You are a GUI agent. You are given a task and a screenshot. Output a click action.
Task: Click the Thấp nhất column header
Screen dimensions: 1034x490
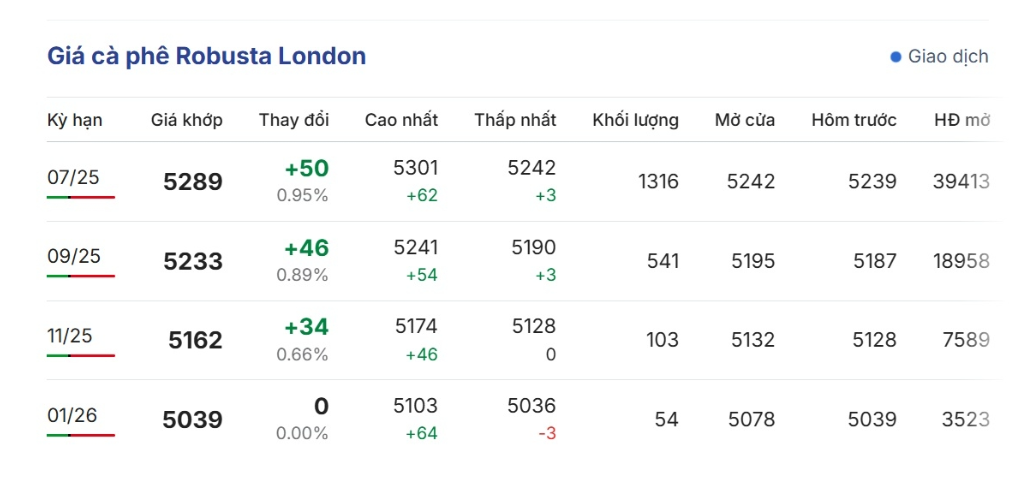515,120
